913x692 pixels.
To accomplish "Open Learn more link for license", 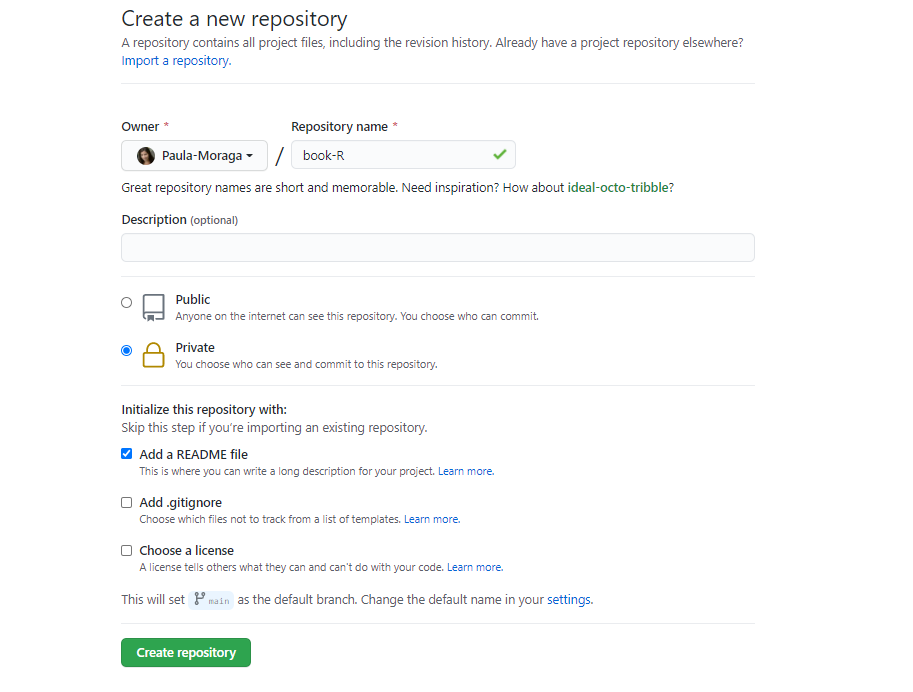I will [475, 567].
